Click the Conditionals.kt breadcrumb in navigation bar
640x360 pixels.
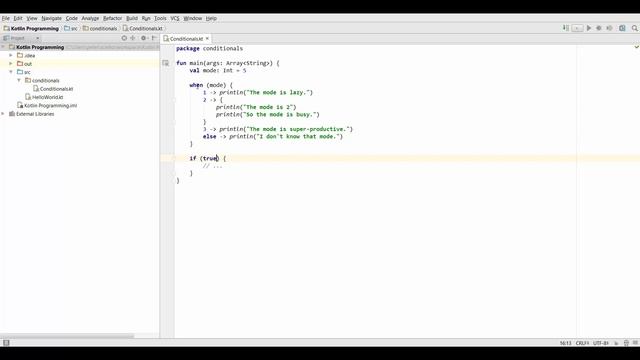[x=143, y=29]
